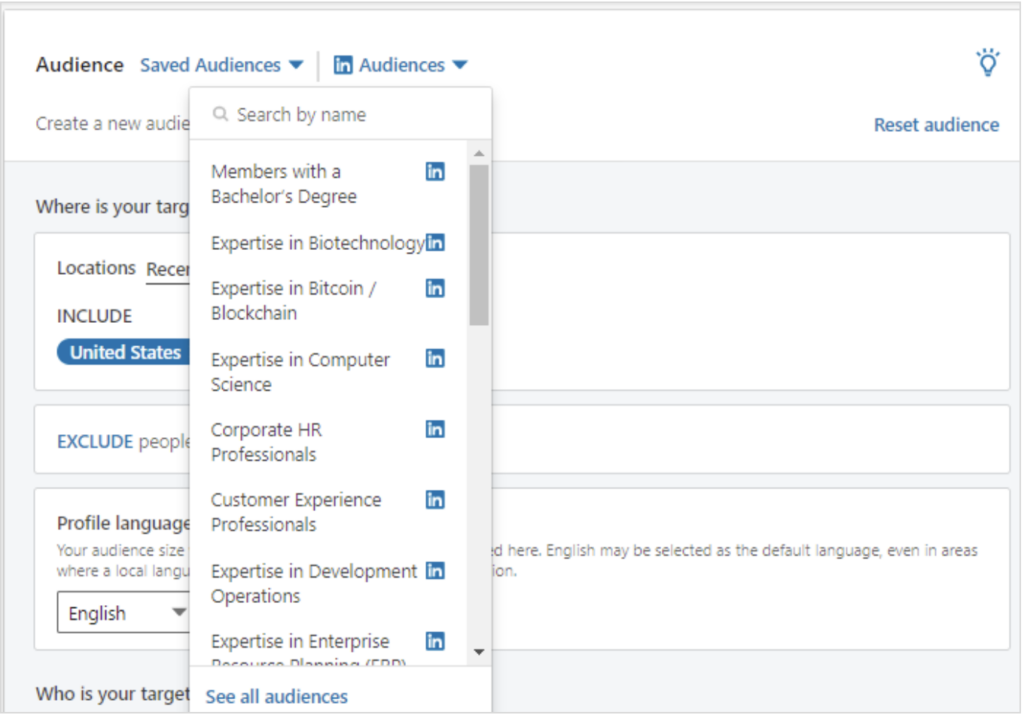Click the Reset audience link
The height and width of the screenshot is (718, 1024).
tap(936, 125)
